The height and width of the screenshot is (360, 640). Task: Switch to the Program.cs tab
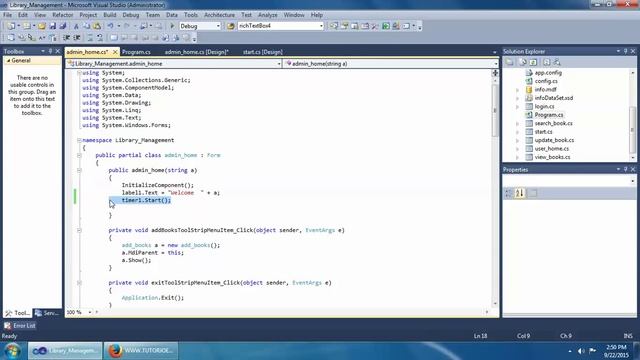tap(136, 52)
